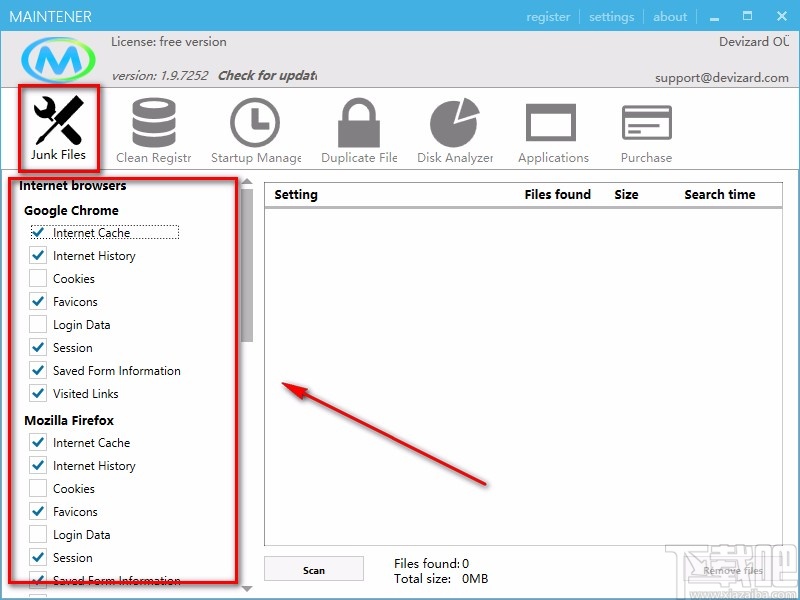
Task: Sort results by Size column header
Action: (627, 194)
